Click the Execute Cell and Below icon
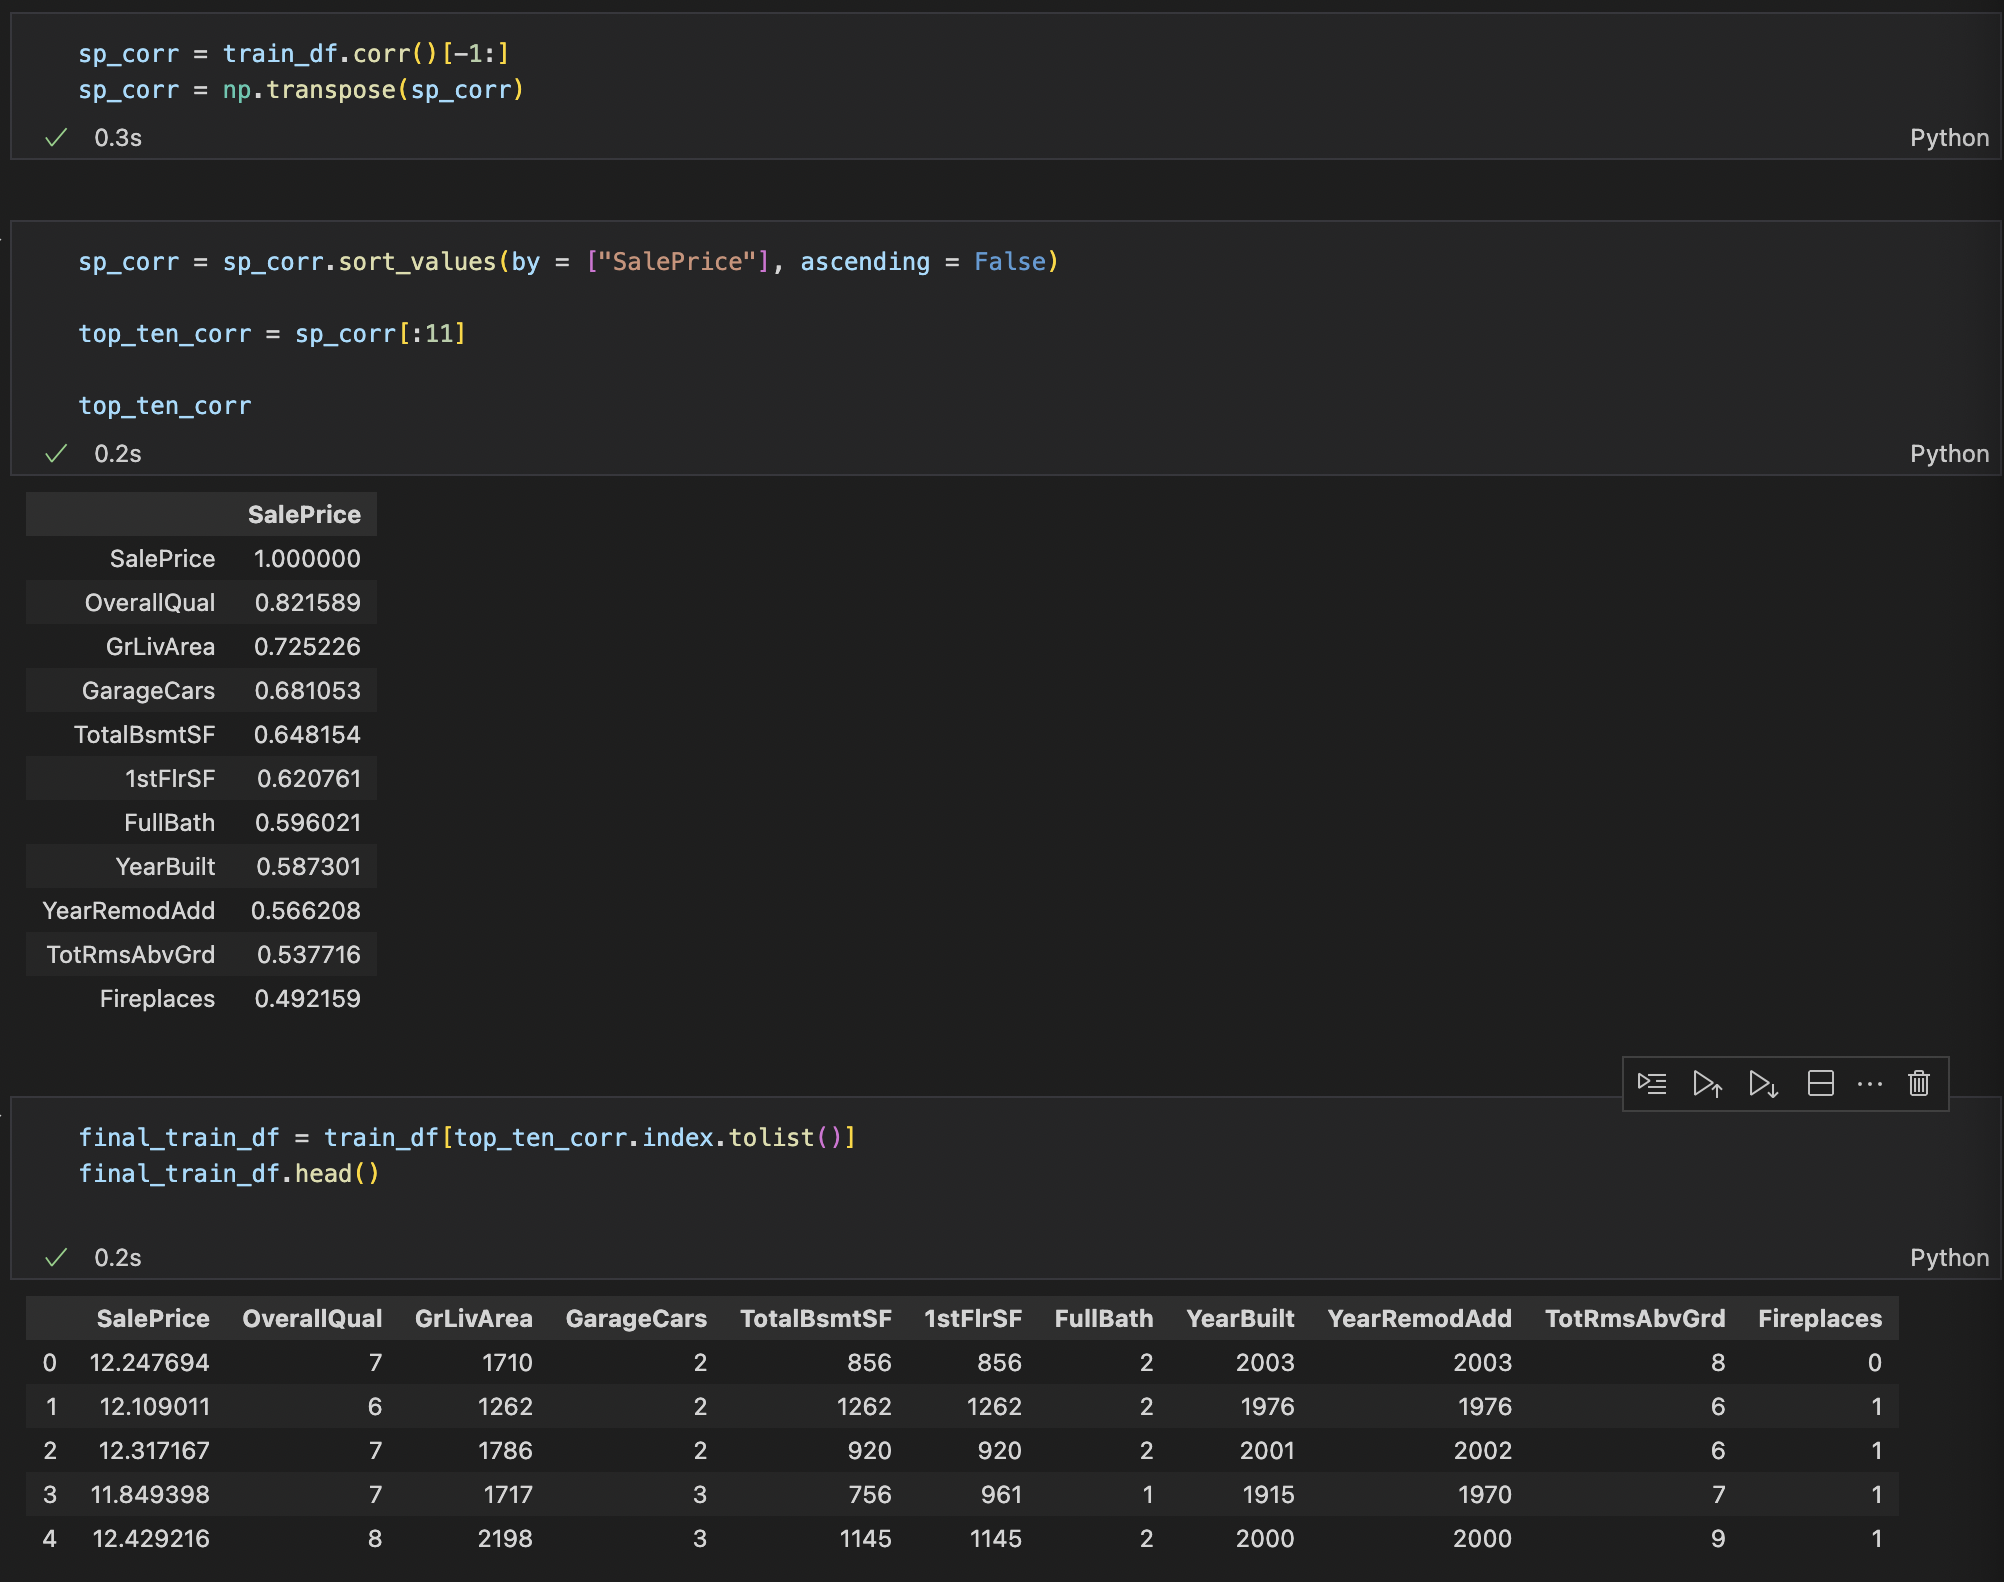The height and width of the screenshot is (1582, 2004). click(x=1762, y=1083)
